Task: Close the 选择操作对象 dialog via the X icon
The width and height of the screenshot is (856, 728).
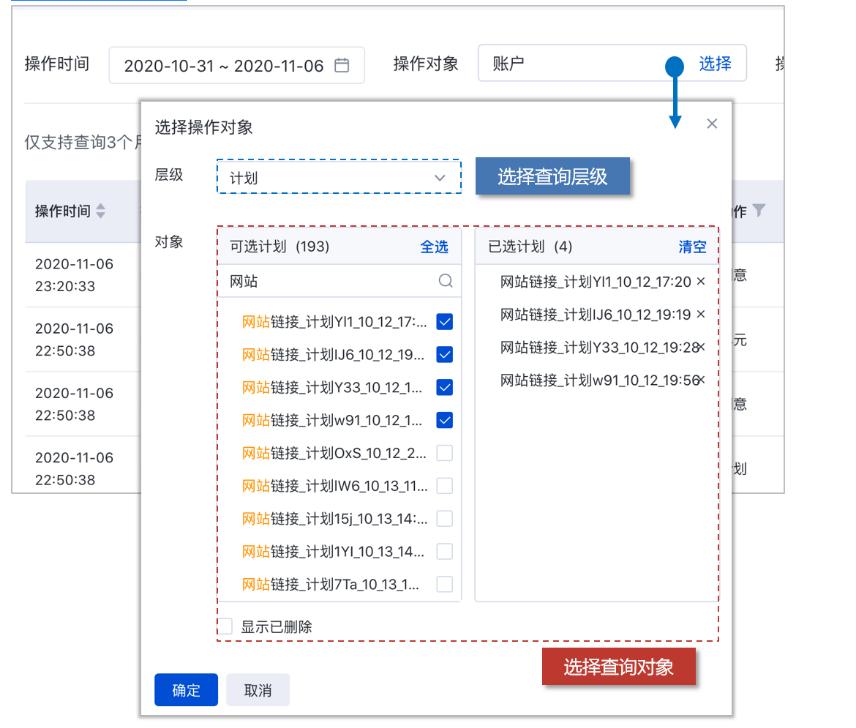Action: [712, 123]
